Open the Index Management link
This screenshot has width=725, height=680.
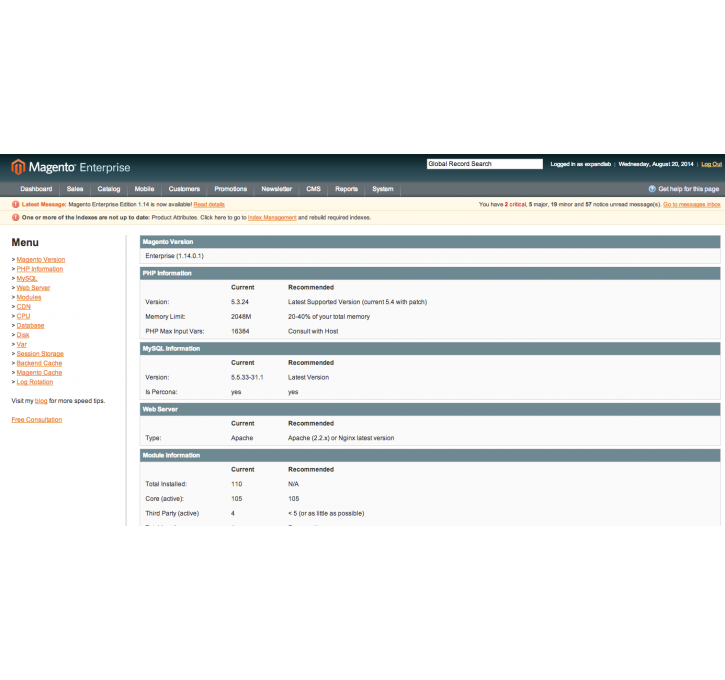click(x=272, y=217)
